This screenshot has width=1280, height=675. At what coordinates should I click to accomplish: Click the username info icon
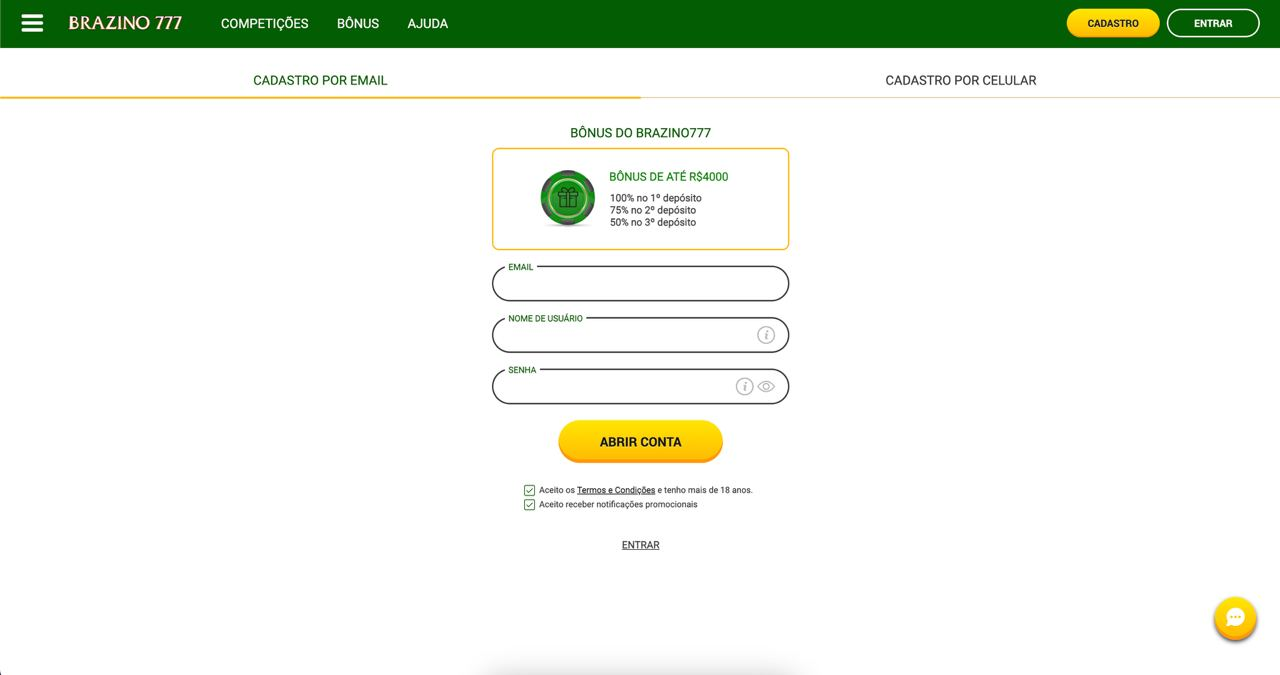766,335
